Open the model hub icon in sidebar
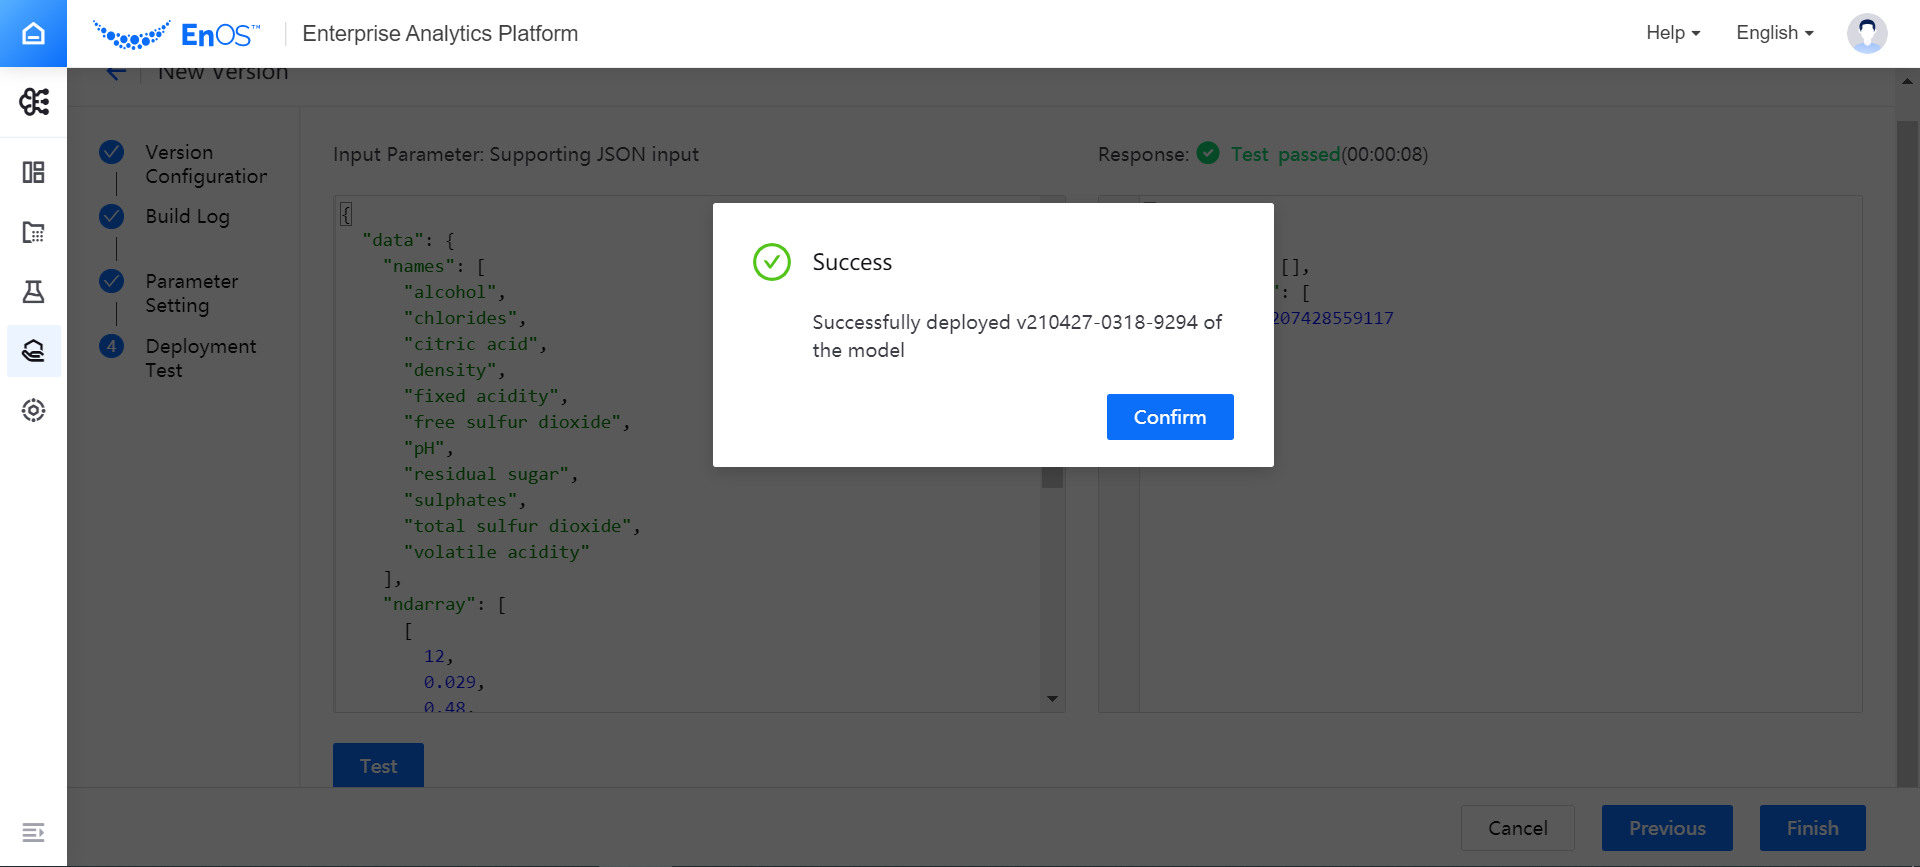 click(x=33, y=351)
